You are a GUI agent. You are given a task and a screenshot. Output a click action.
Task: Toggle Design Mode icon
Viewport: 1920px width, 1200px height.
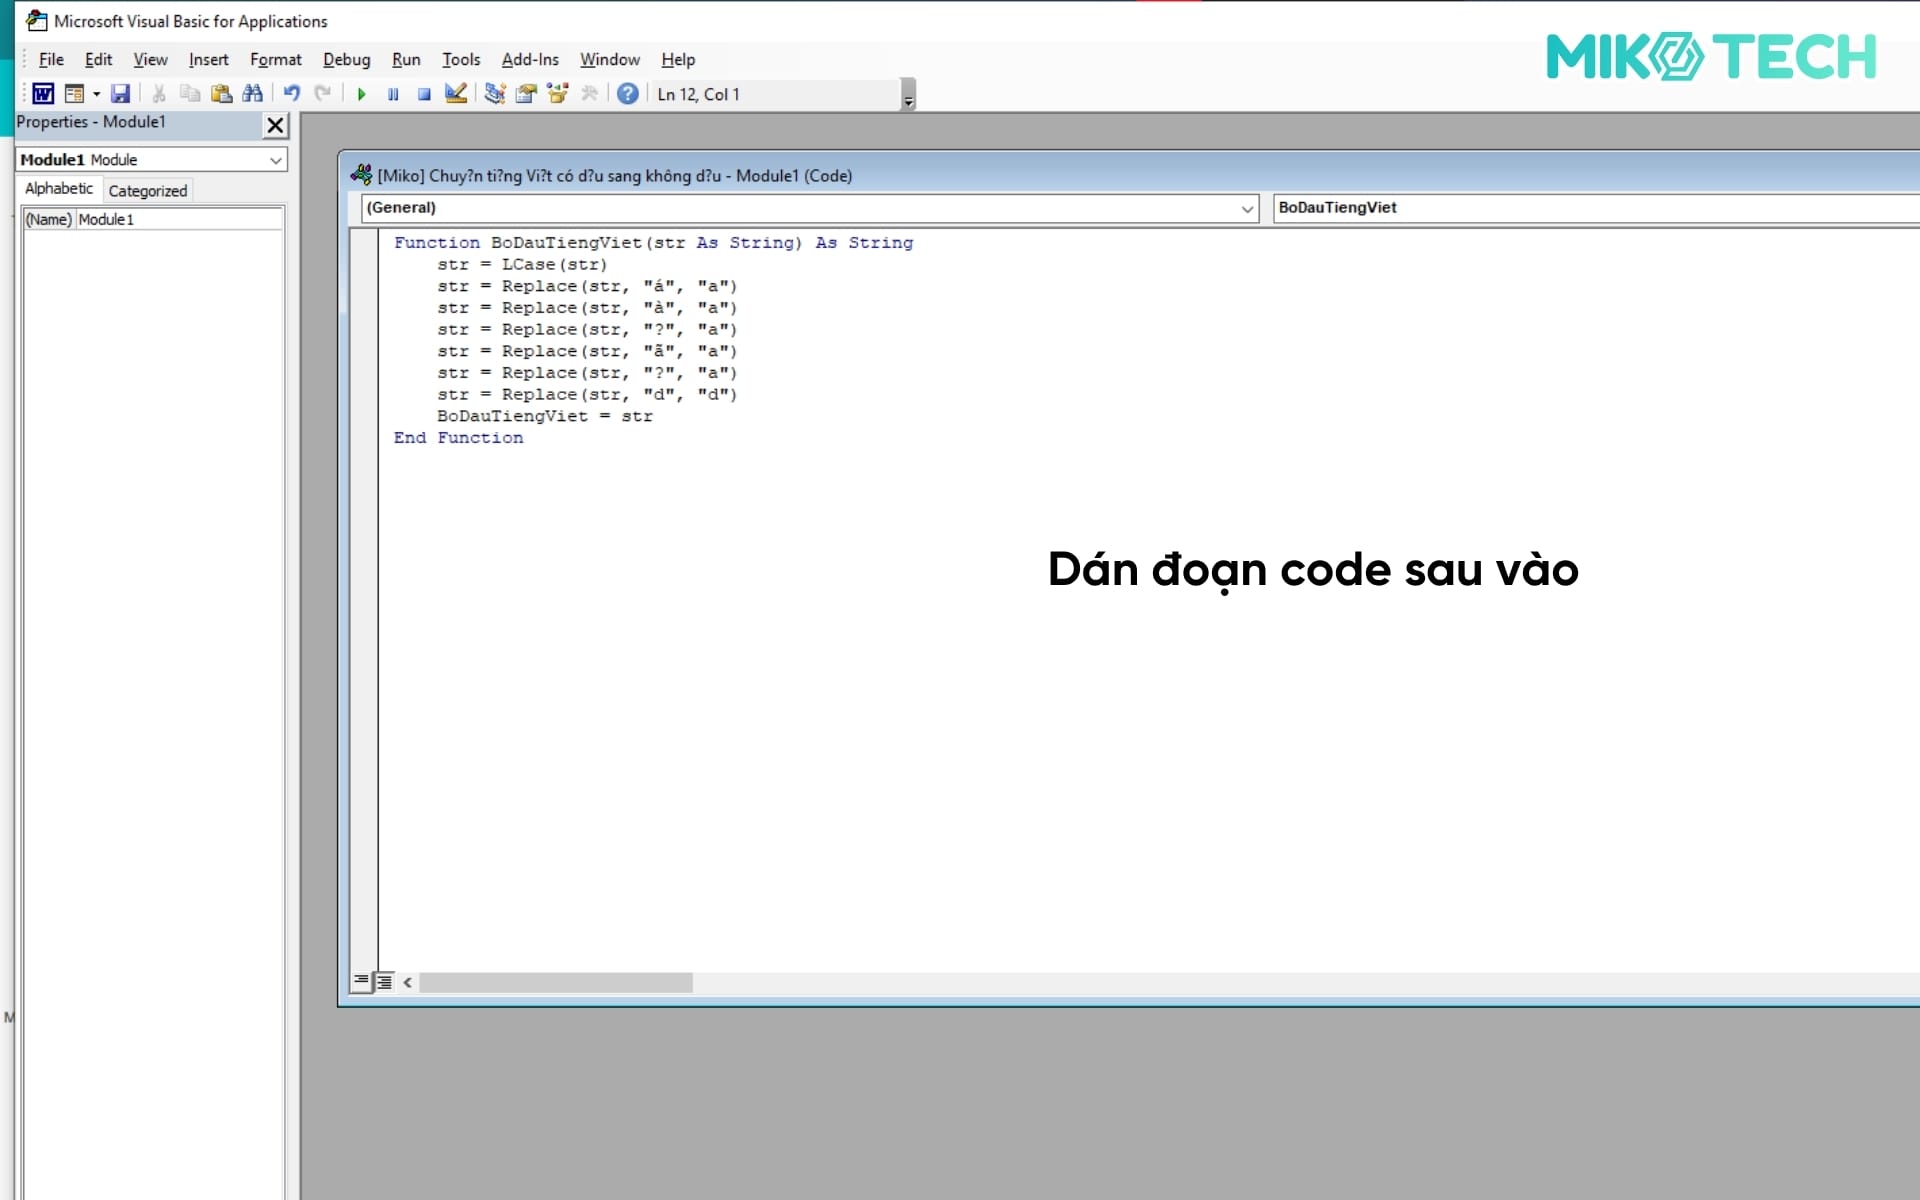pyautogui.click(x=456, y=94)
